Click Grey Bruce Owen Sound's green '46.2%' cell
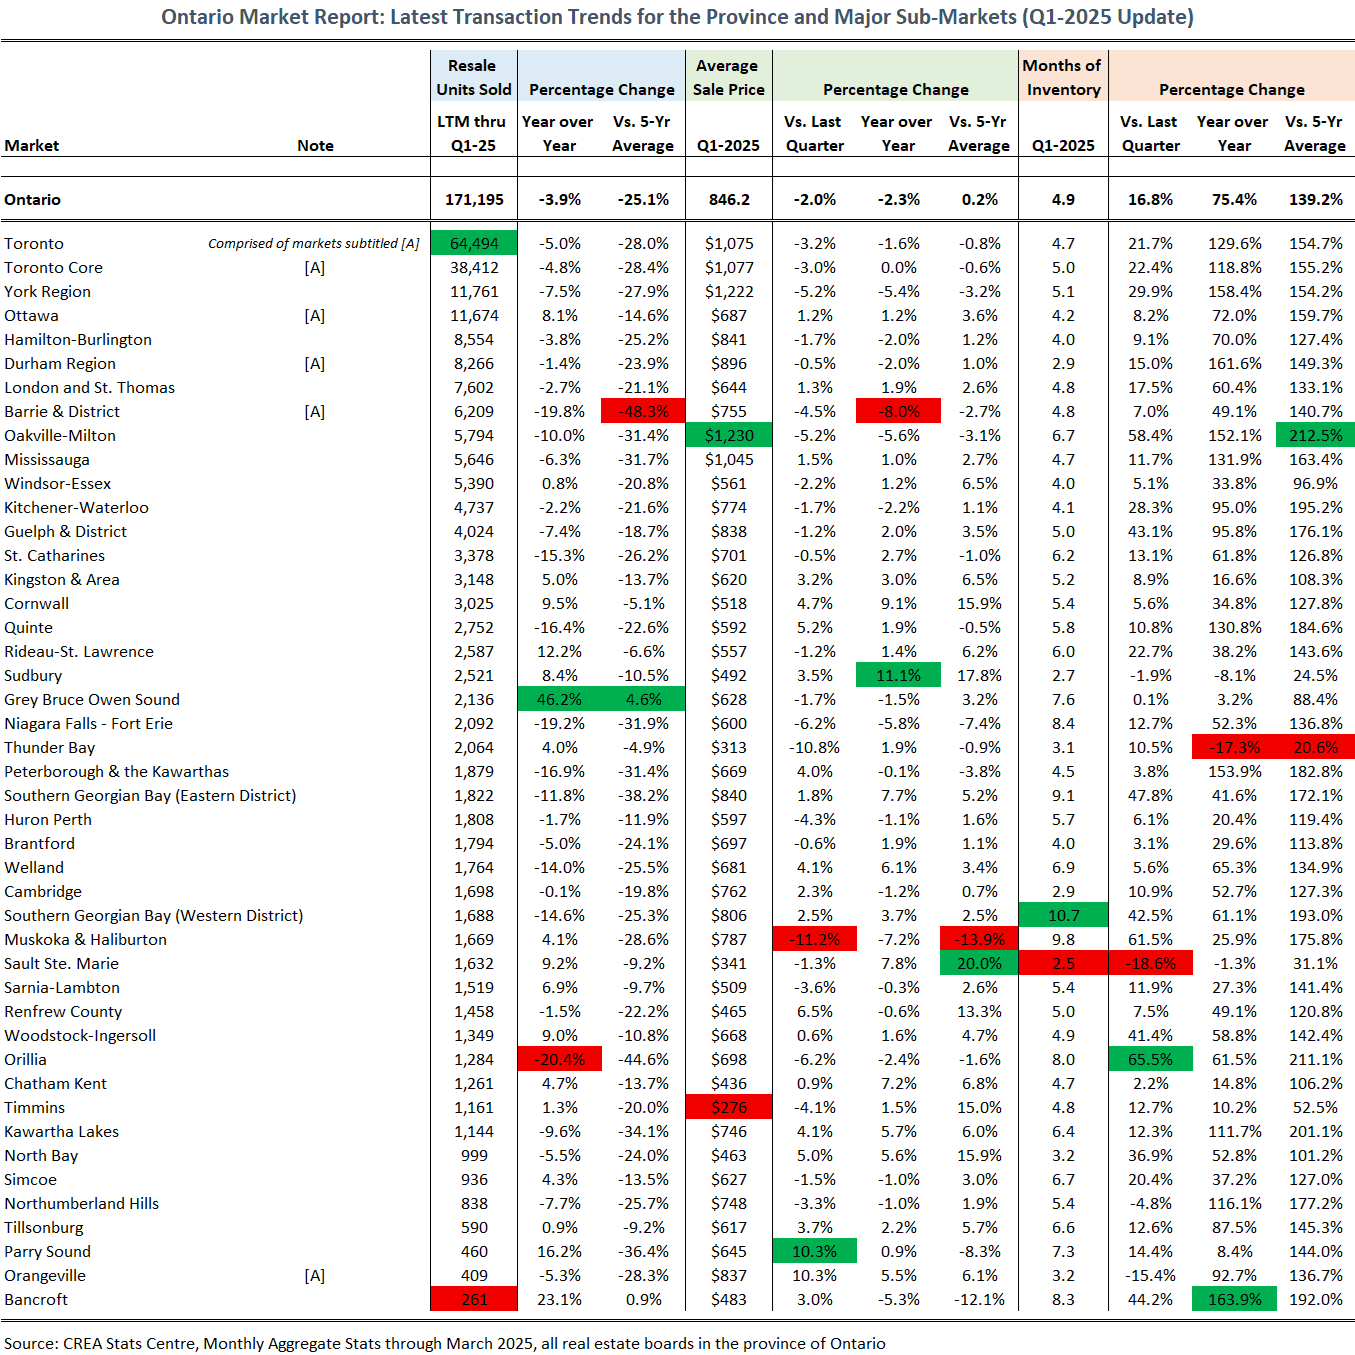 559,699
